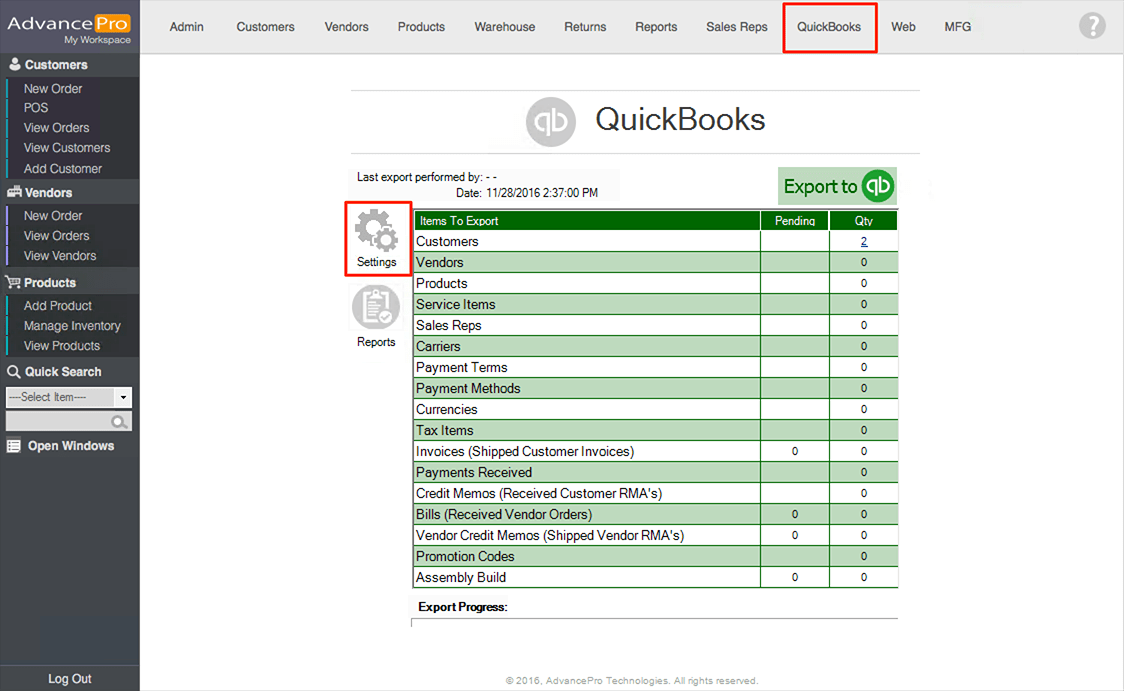Click the Quick Search magnifier heading icon
Screen dimensions: 1124x691
pos(14,372)
